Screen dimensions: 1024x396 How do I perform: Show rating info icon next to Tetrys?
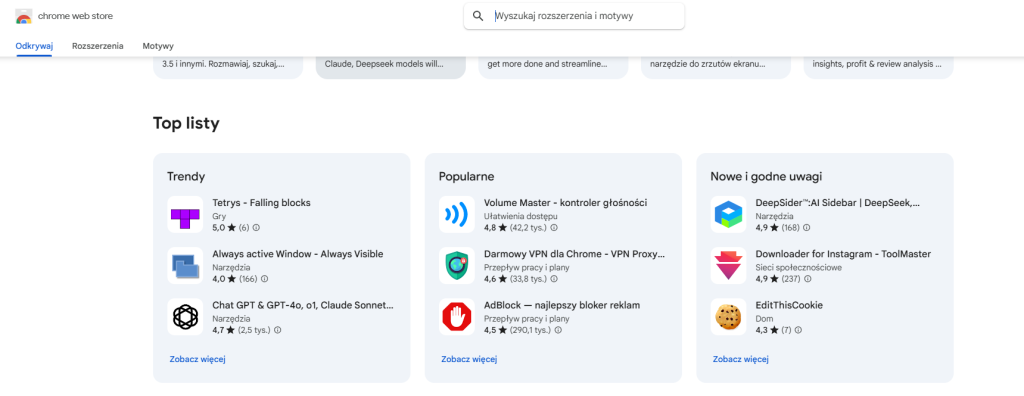coord(256,227)
